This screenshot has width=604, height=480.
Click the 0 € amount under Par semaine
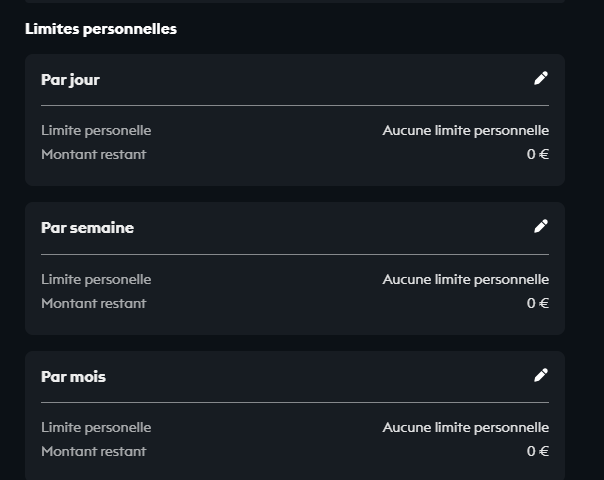tap(538, 303)
